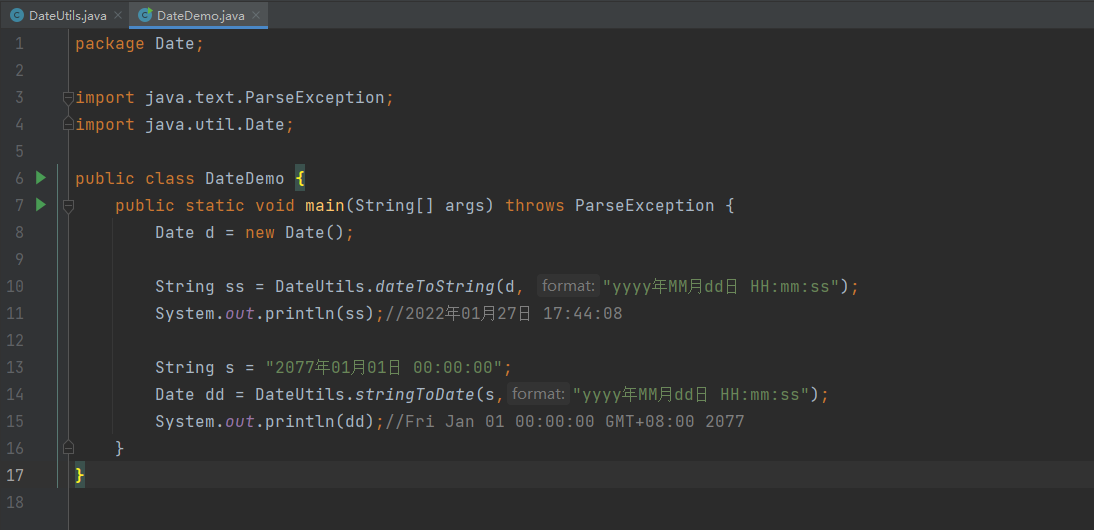Click line number 12 in the gutter

tap(19, 340)
